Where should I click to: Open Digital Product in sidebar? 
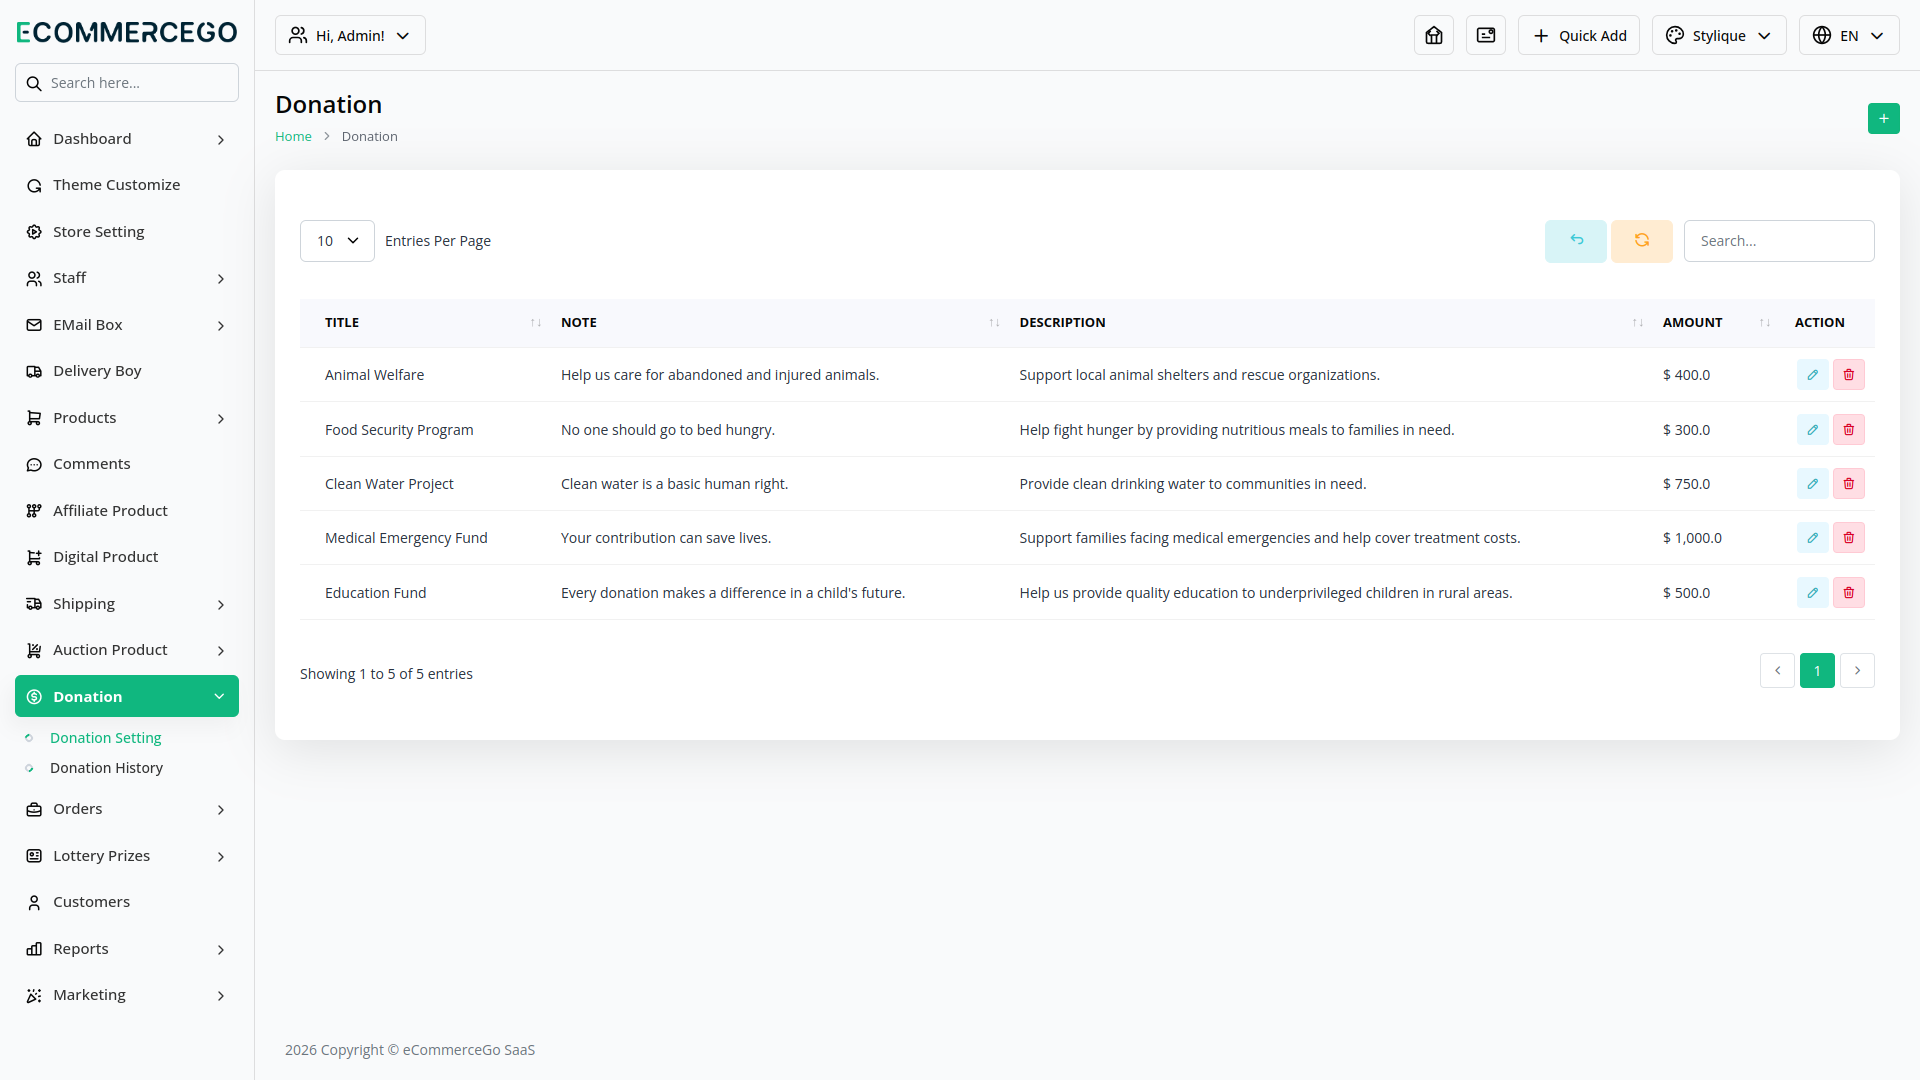click(127, 557)
